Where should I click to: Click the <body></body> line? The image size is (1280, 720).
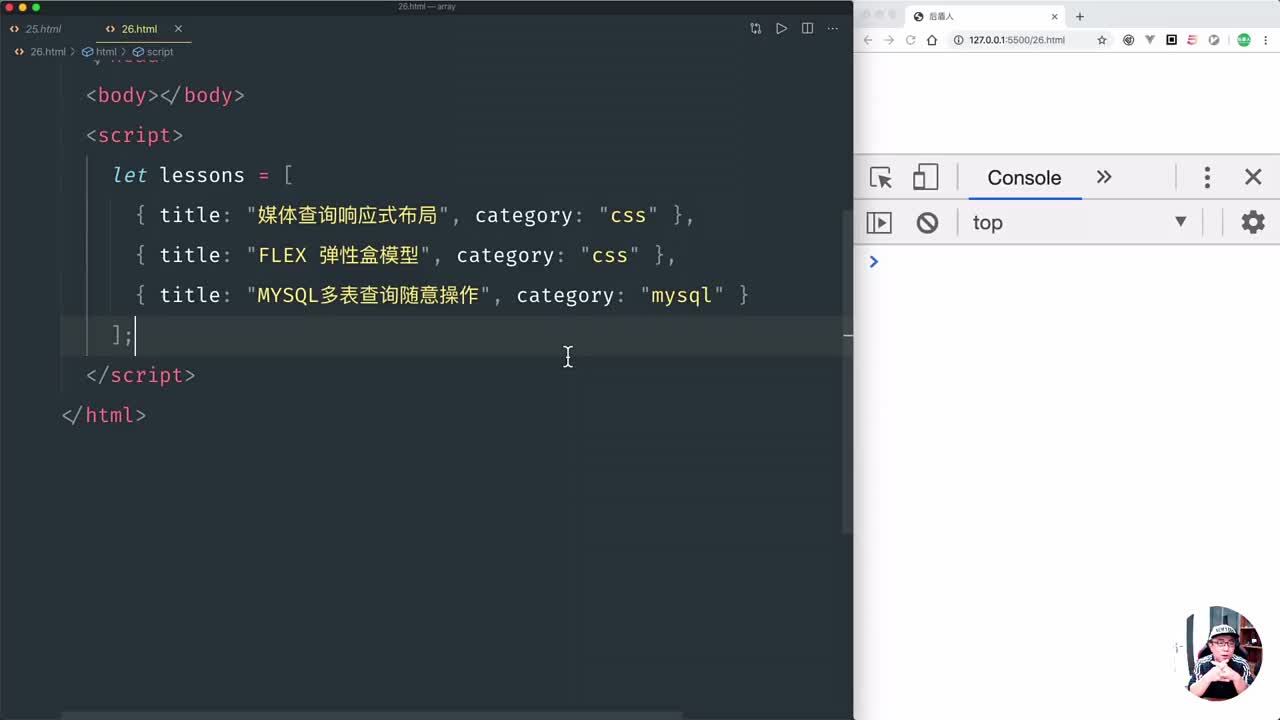(165, 95)
